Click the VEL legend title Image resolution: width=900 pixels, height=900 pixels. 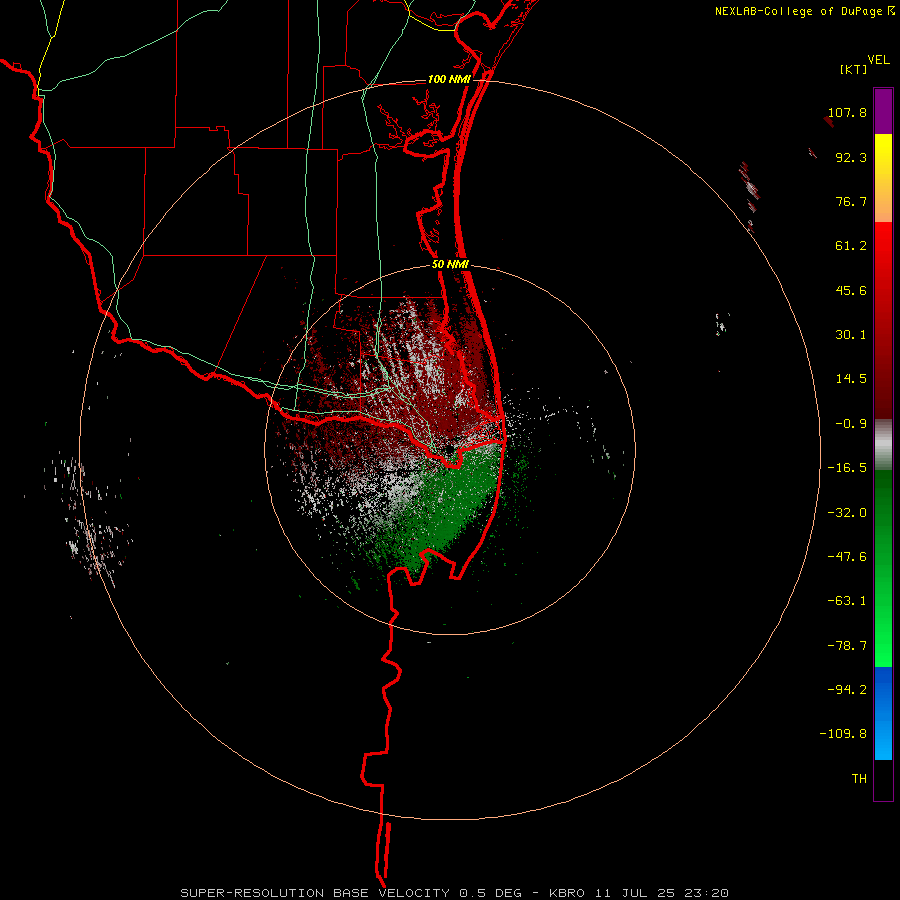click(878, 59)
